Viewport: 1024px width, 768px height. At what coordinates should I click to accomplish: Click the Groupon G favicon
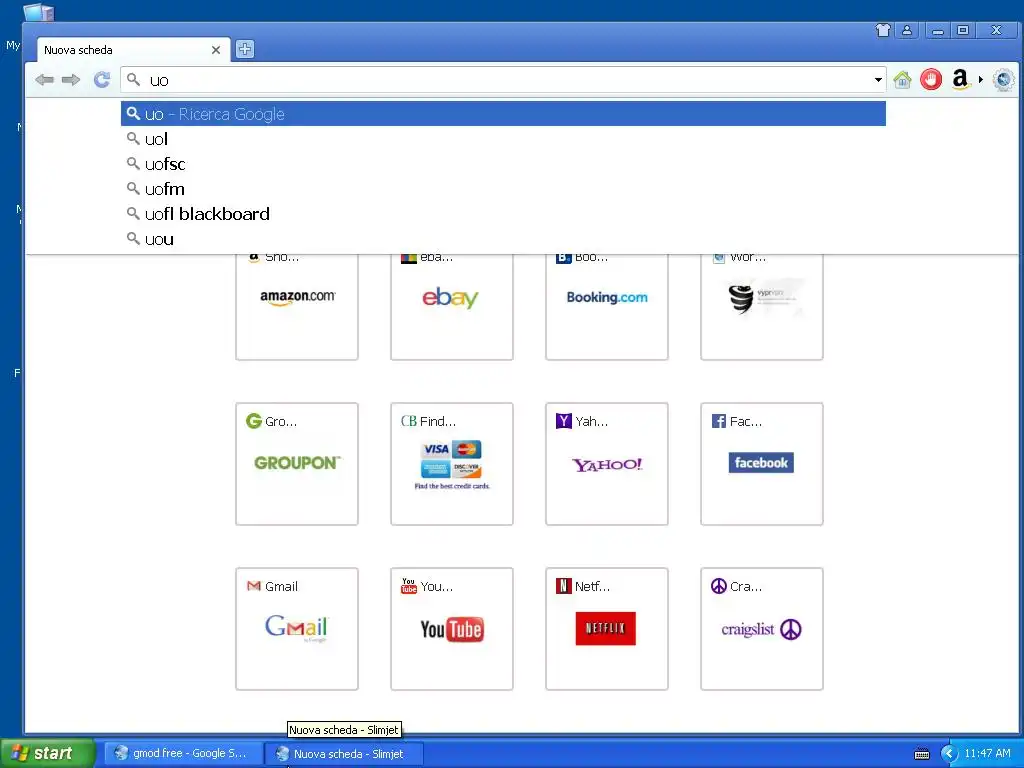tap(253, 421)
